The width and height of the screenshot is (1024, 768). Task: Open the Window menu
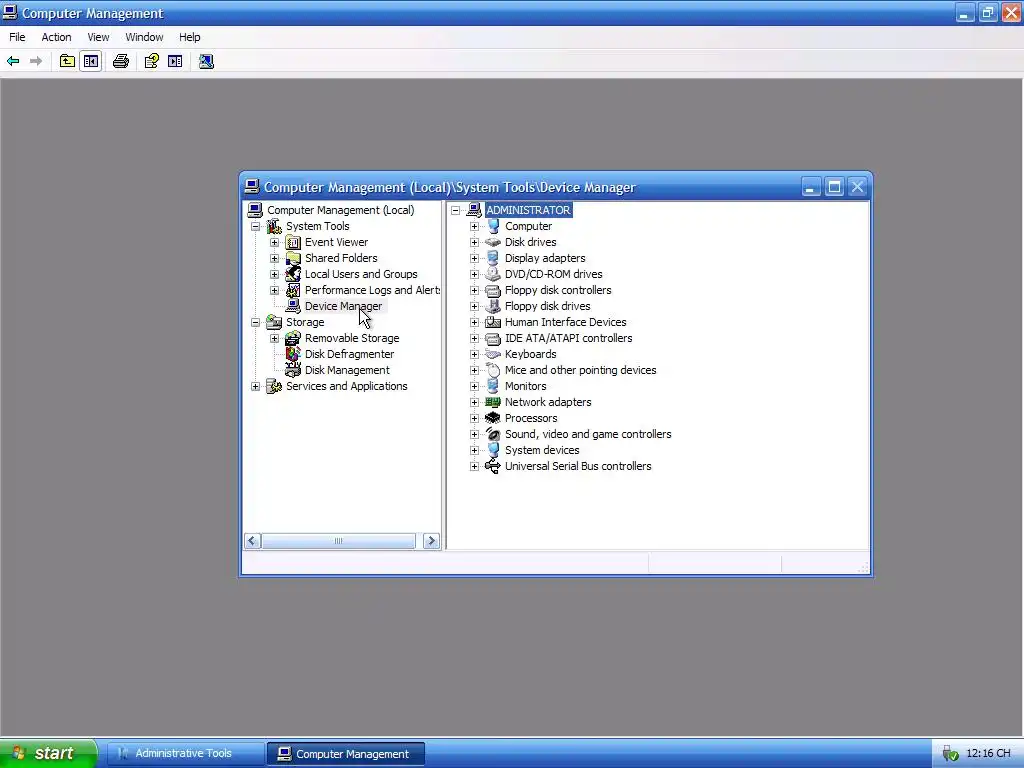(144, 37)
